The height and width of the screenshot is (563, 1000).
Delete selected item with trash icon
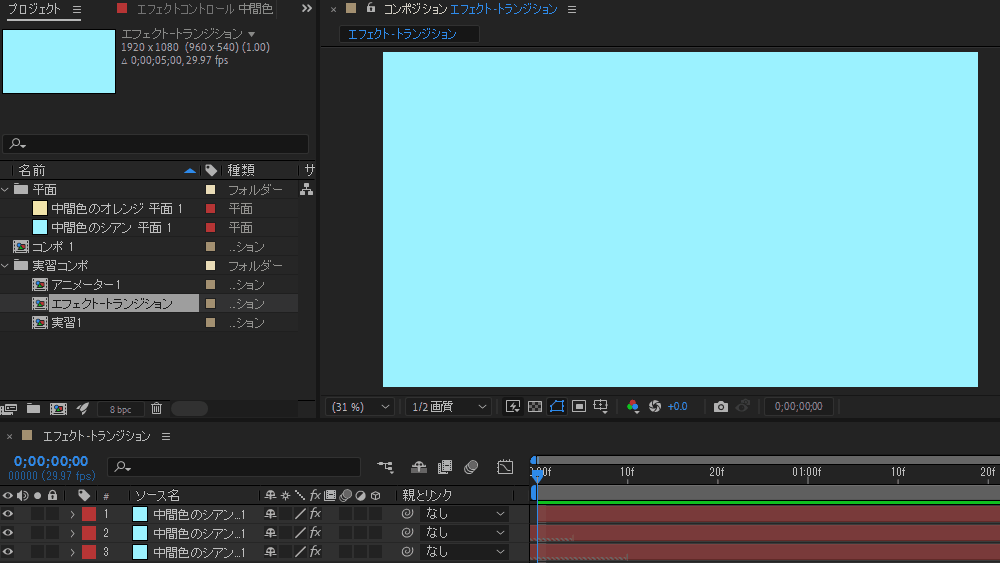tap(156, 409)
